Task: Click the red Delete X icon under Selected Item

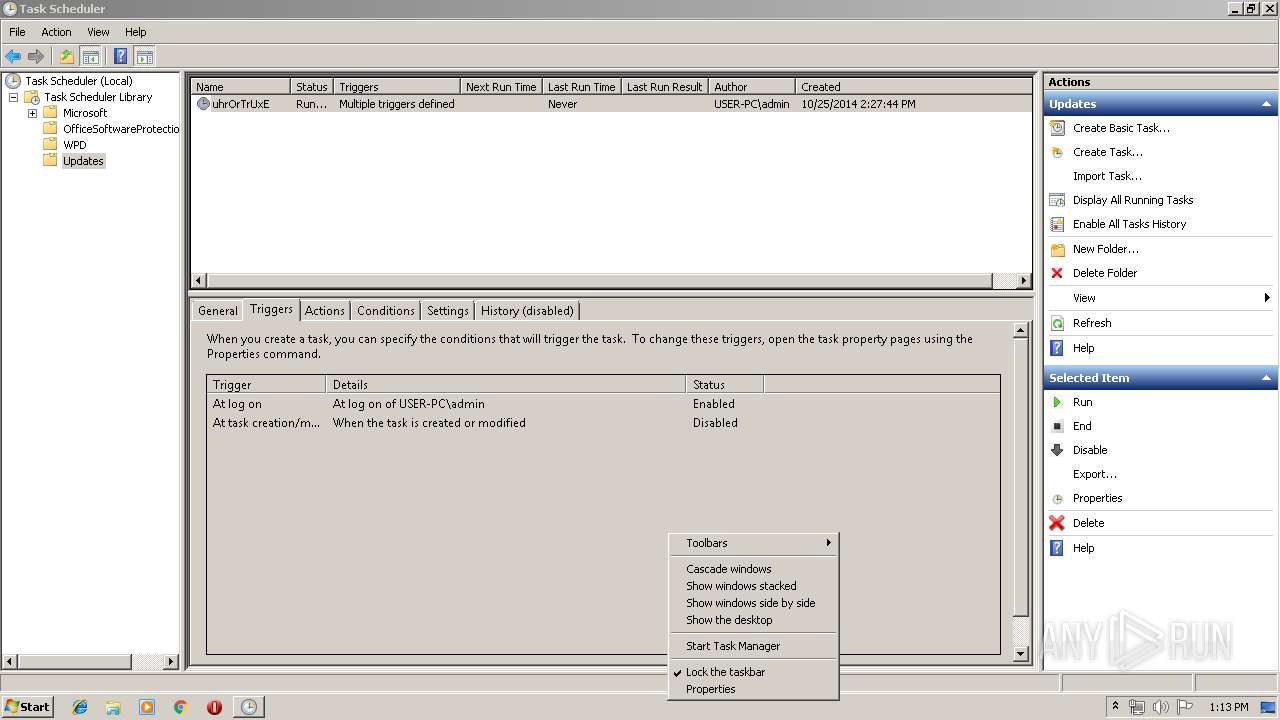Action: click(1057, 523)
